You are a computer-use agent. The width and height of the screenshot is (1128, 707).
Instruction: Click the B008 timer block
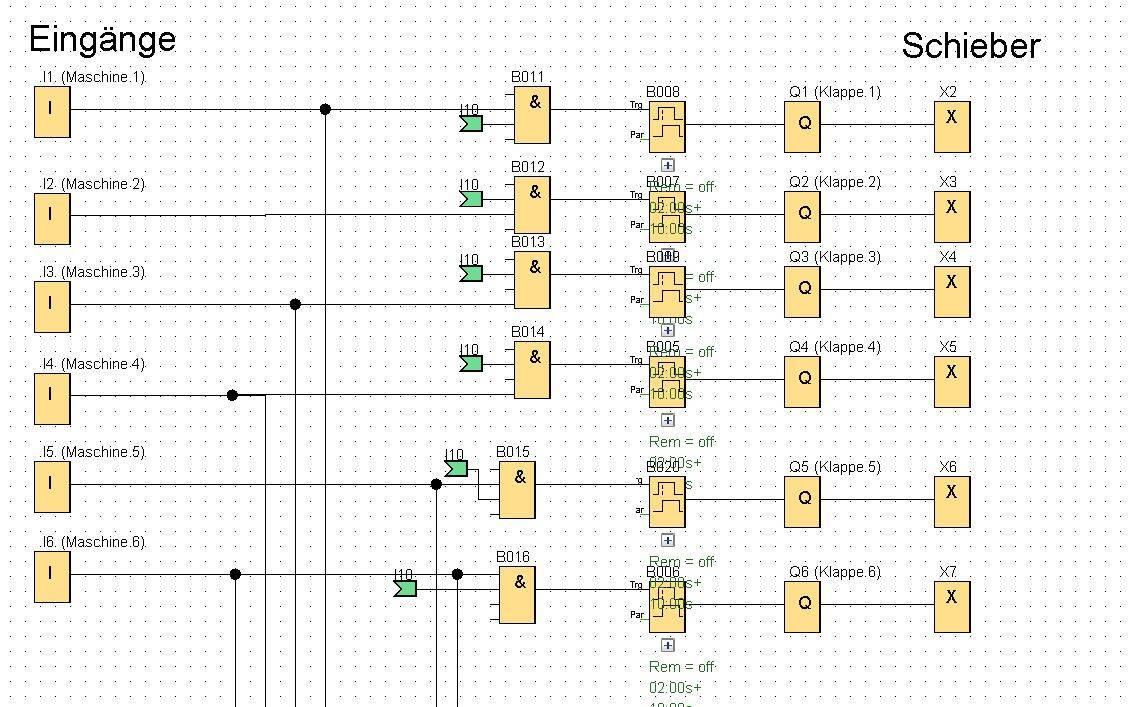click(667, 125)
